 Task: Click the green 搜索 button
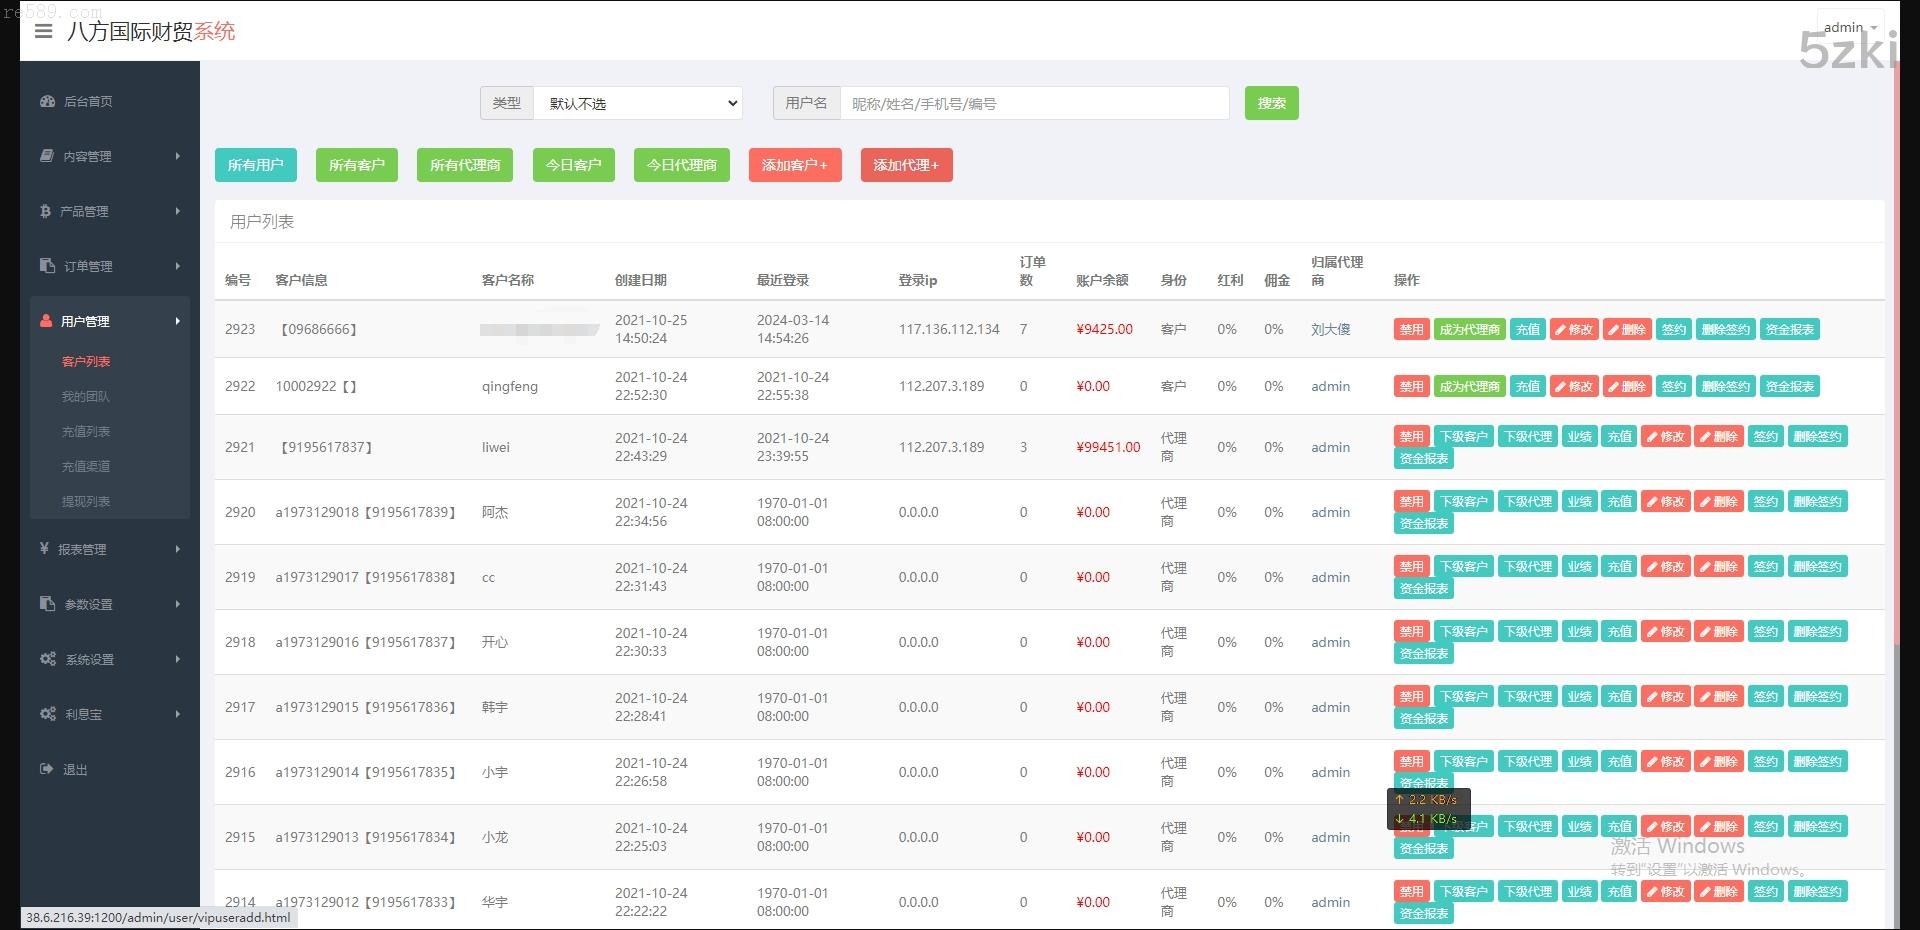[1271, 103]
